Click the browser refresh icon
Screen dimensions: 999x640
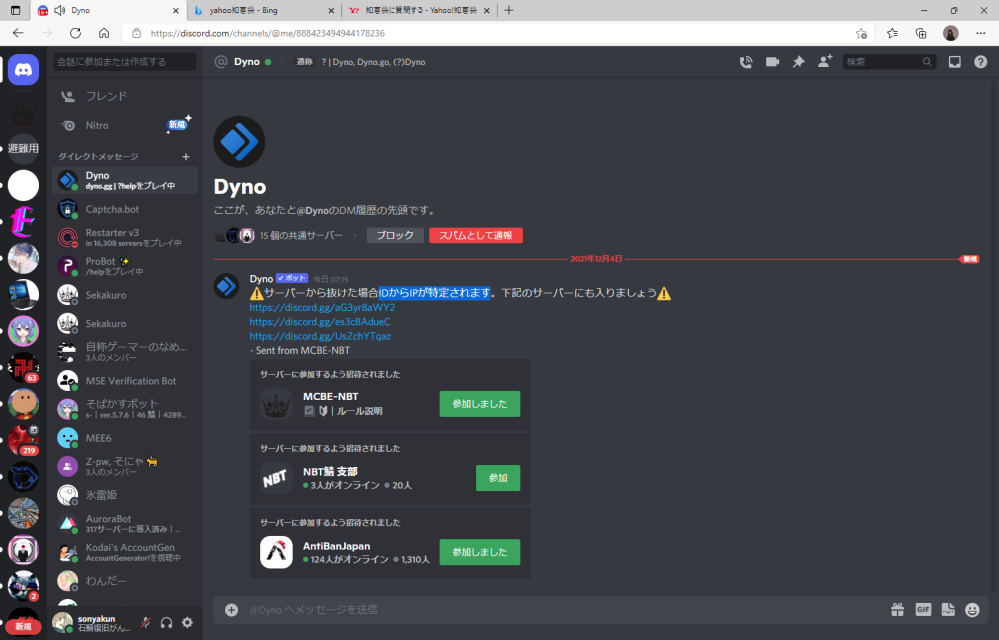point(75,33)
